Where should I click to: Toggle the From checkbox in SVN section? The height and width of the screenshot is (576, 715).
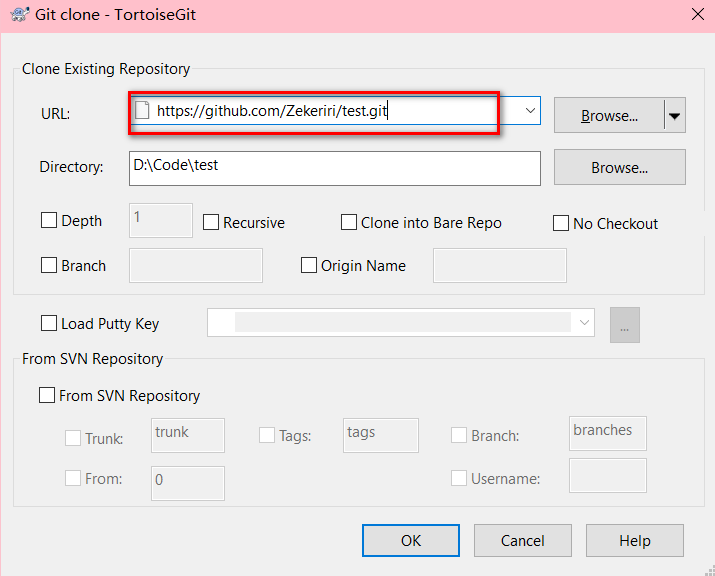coord(73,478)
